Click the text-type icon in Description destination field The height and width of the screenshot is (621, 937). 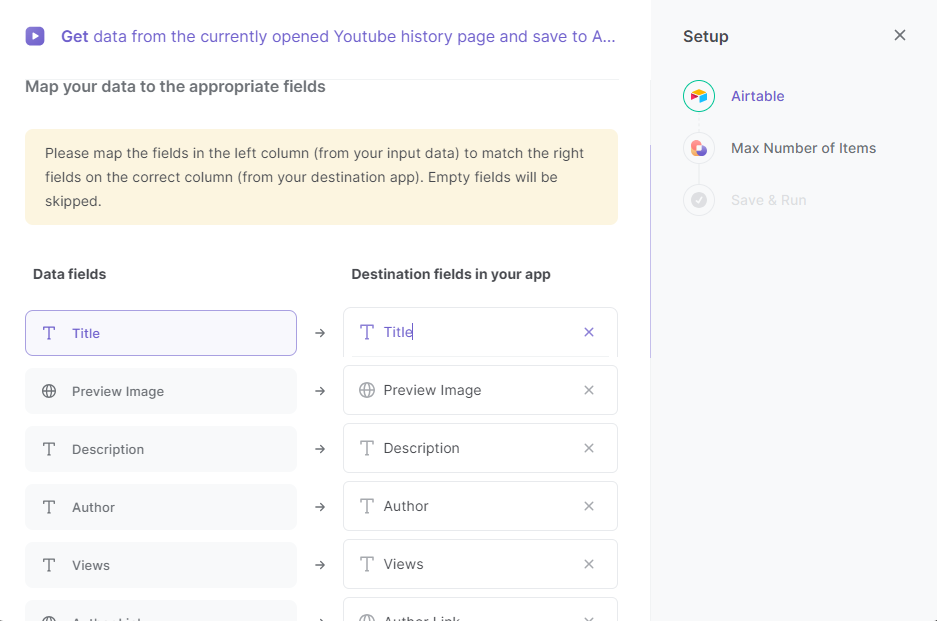click(367, 448)
